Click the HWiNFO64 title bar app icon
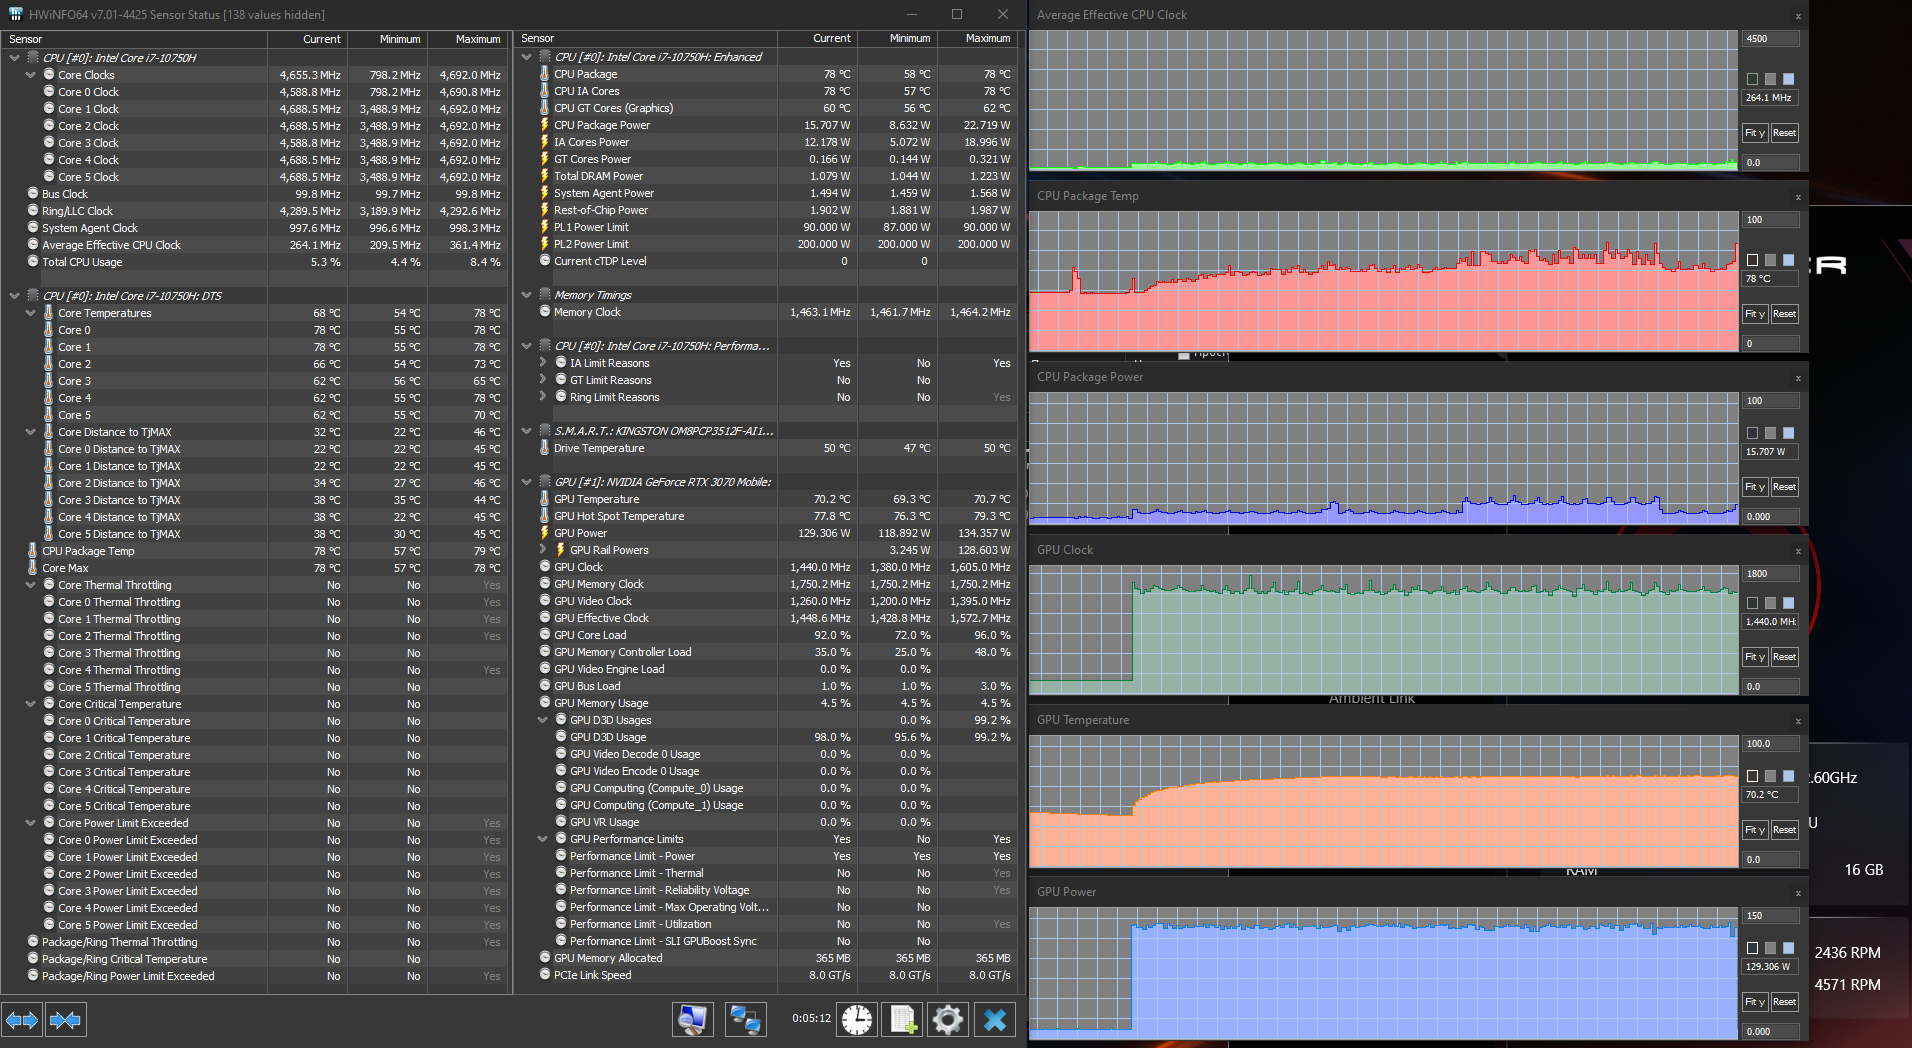 pos(15,14)
